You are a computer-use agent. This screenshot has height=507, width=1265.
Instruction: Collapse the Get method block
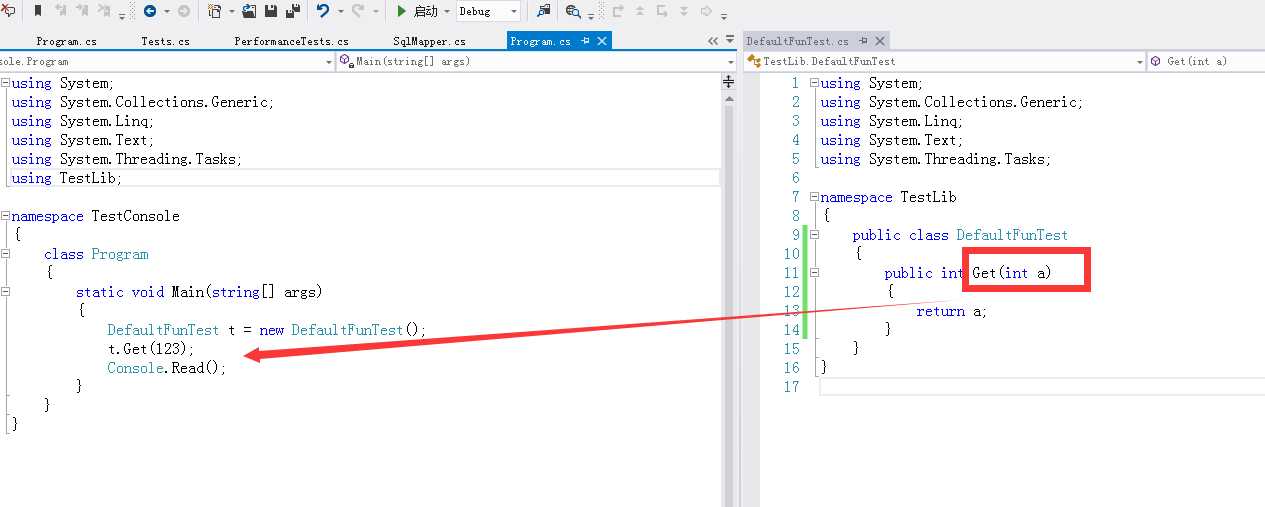pos(814,273)
